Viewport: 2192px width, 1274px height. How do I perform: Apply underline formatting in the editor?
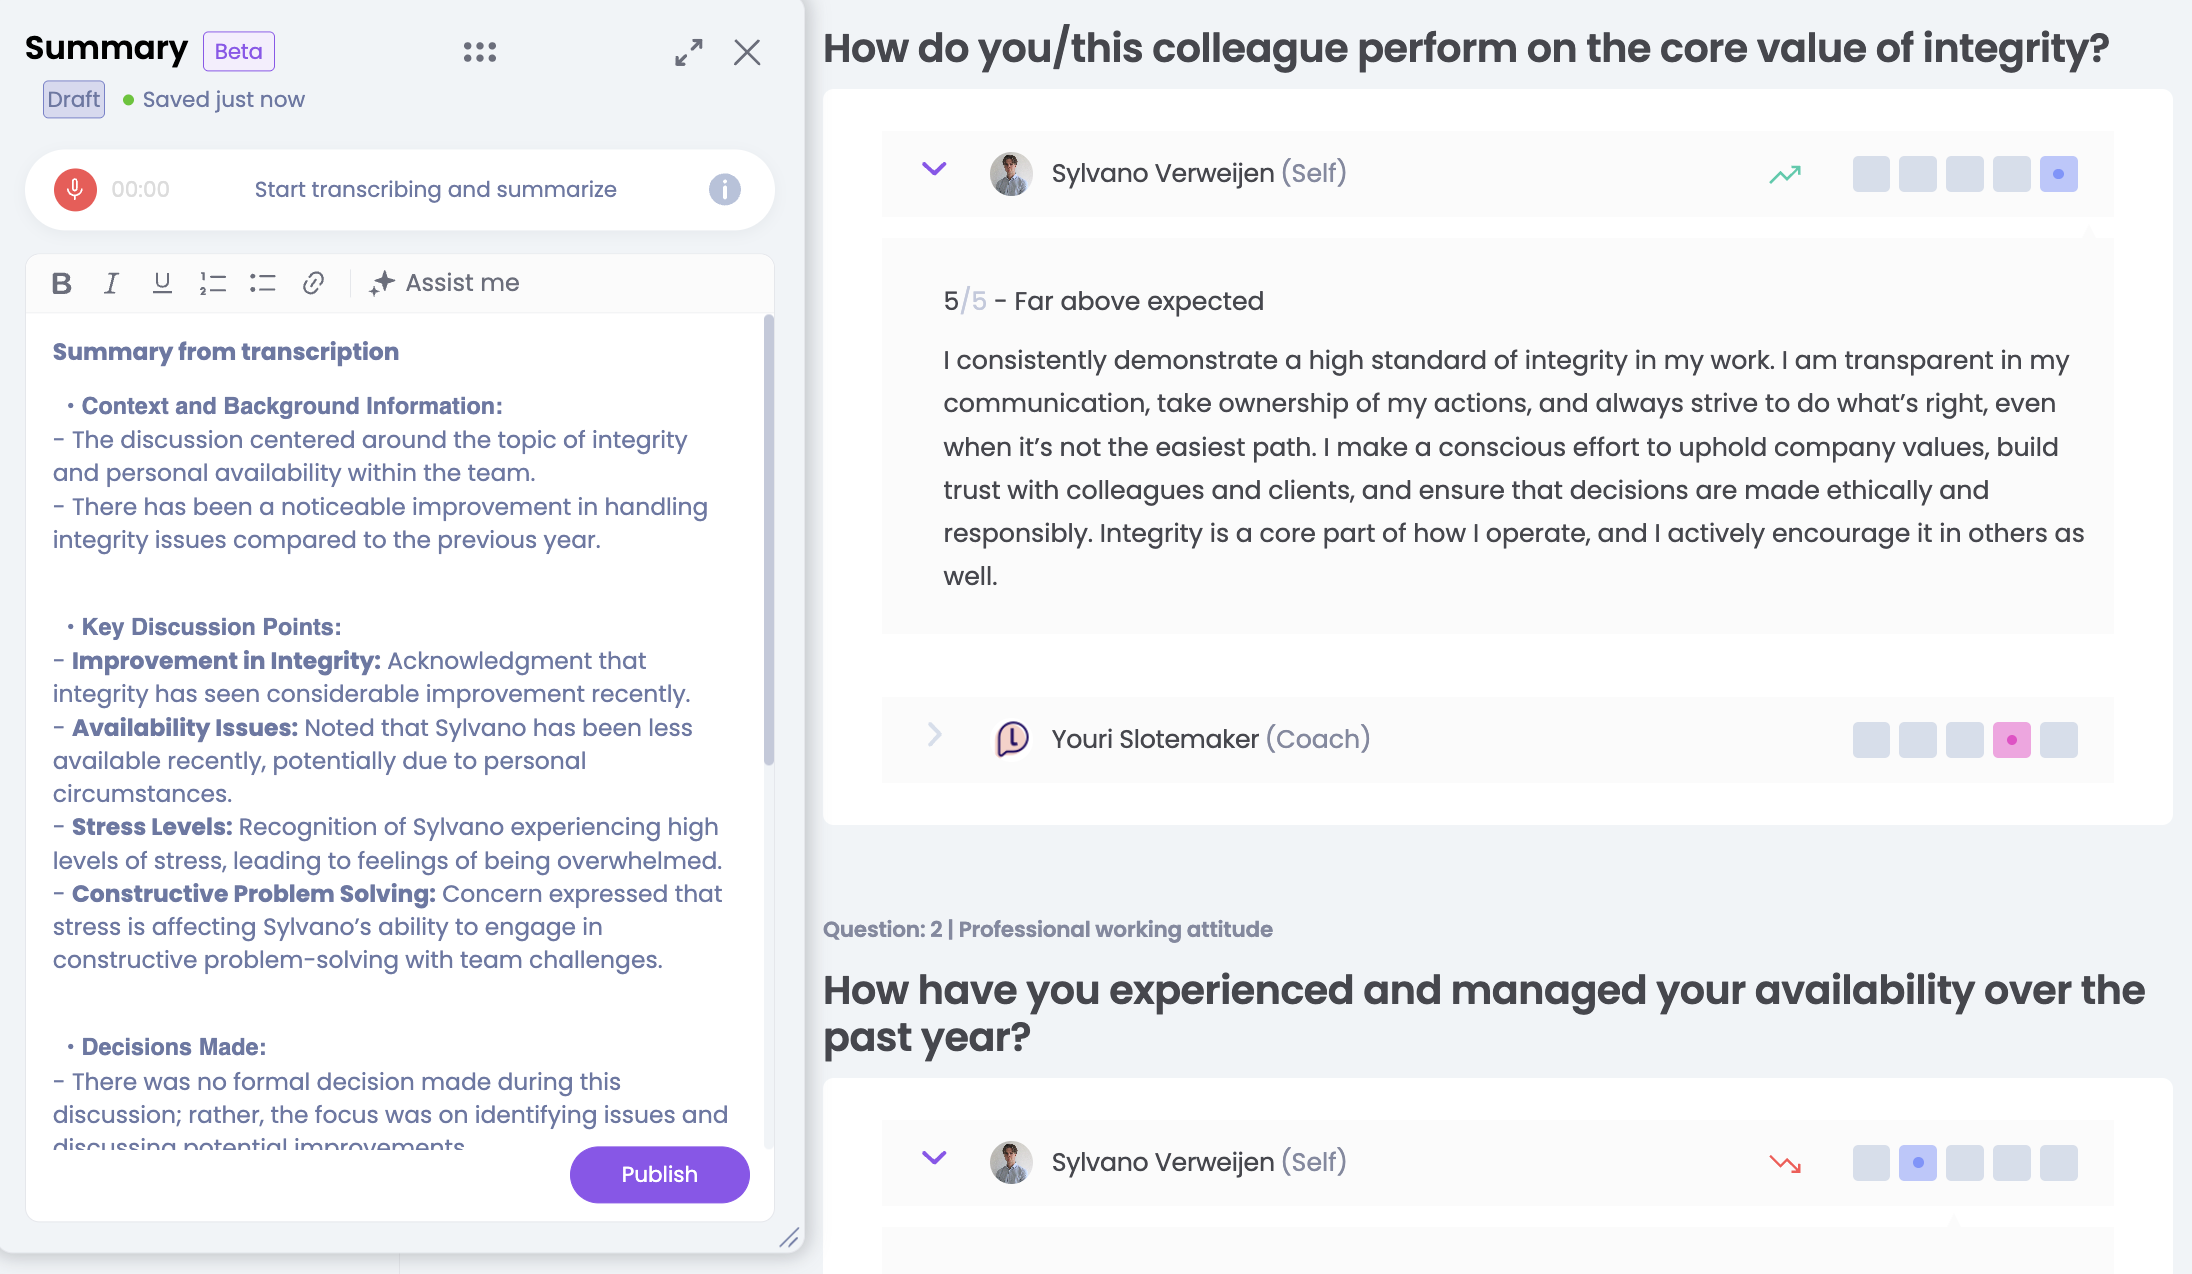[162, 283]
